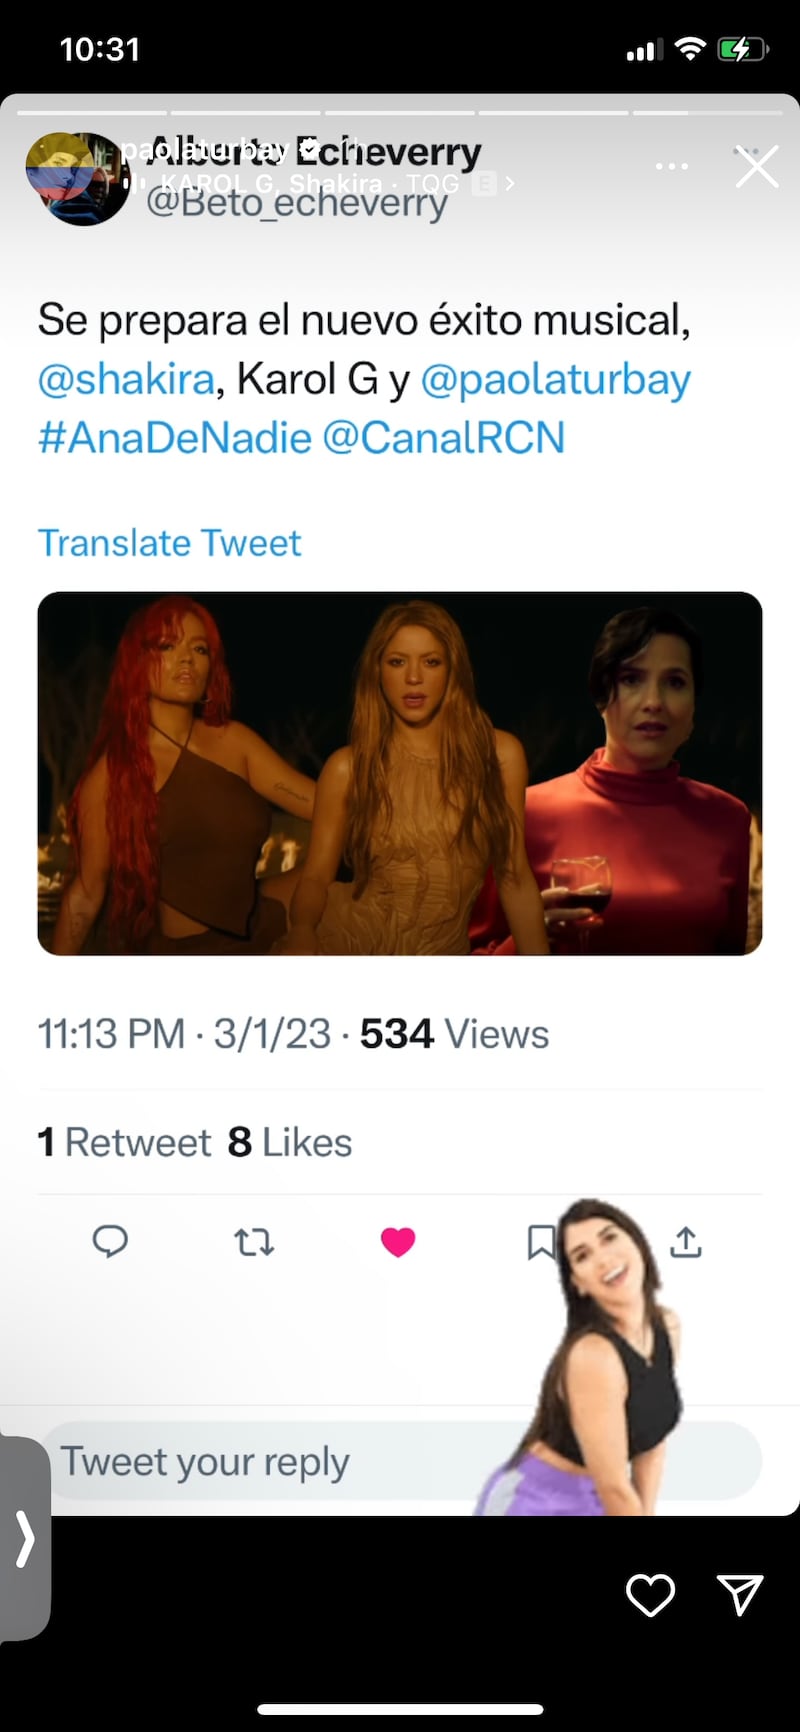Unlike the tweet with pink heart
The image size is (800, 1732).
pos(398,1242)
